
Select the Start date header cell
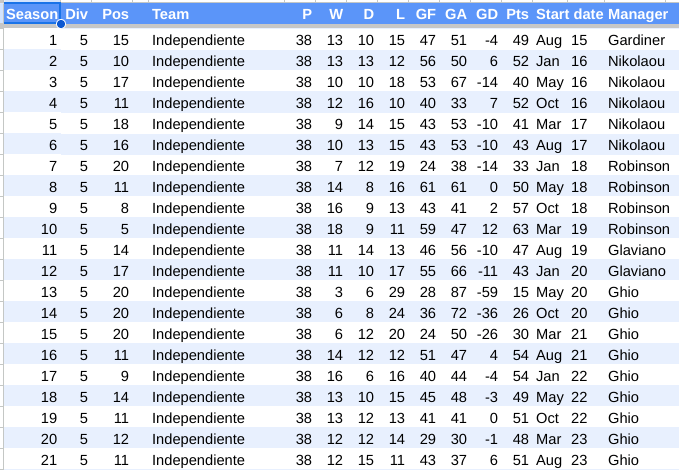coord(569,14)
